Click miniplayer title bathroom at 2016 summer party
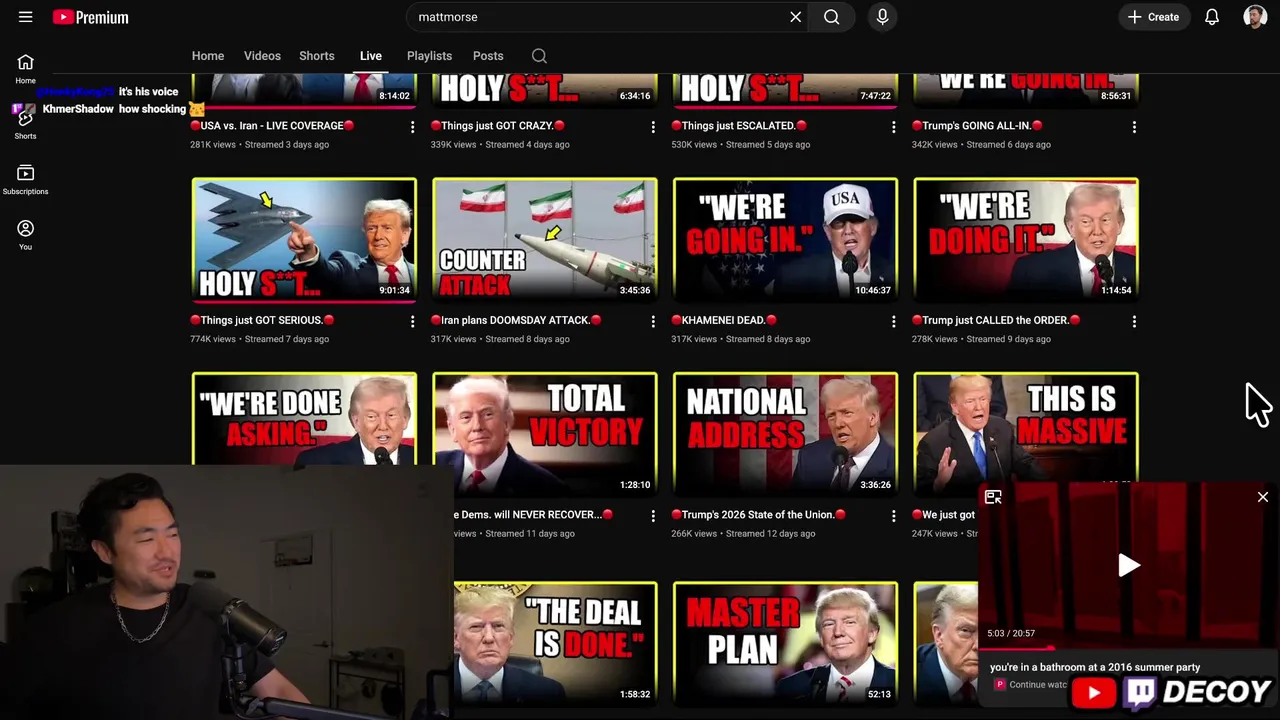 [x=1095, y=667]
